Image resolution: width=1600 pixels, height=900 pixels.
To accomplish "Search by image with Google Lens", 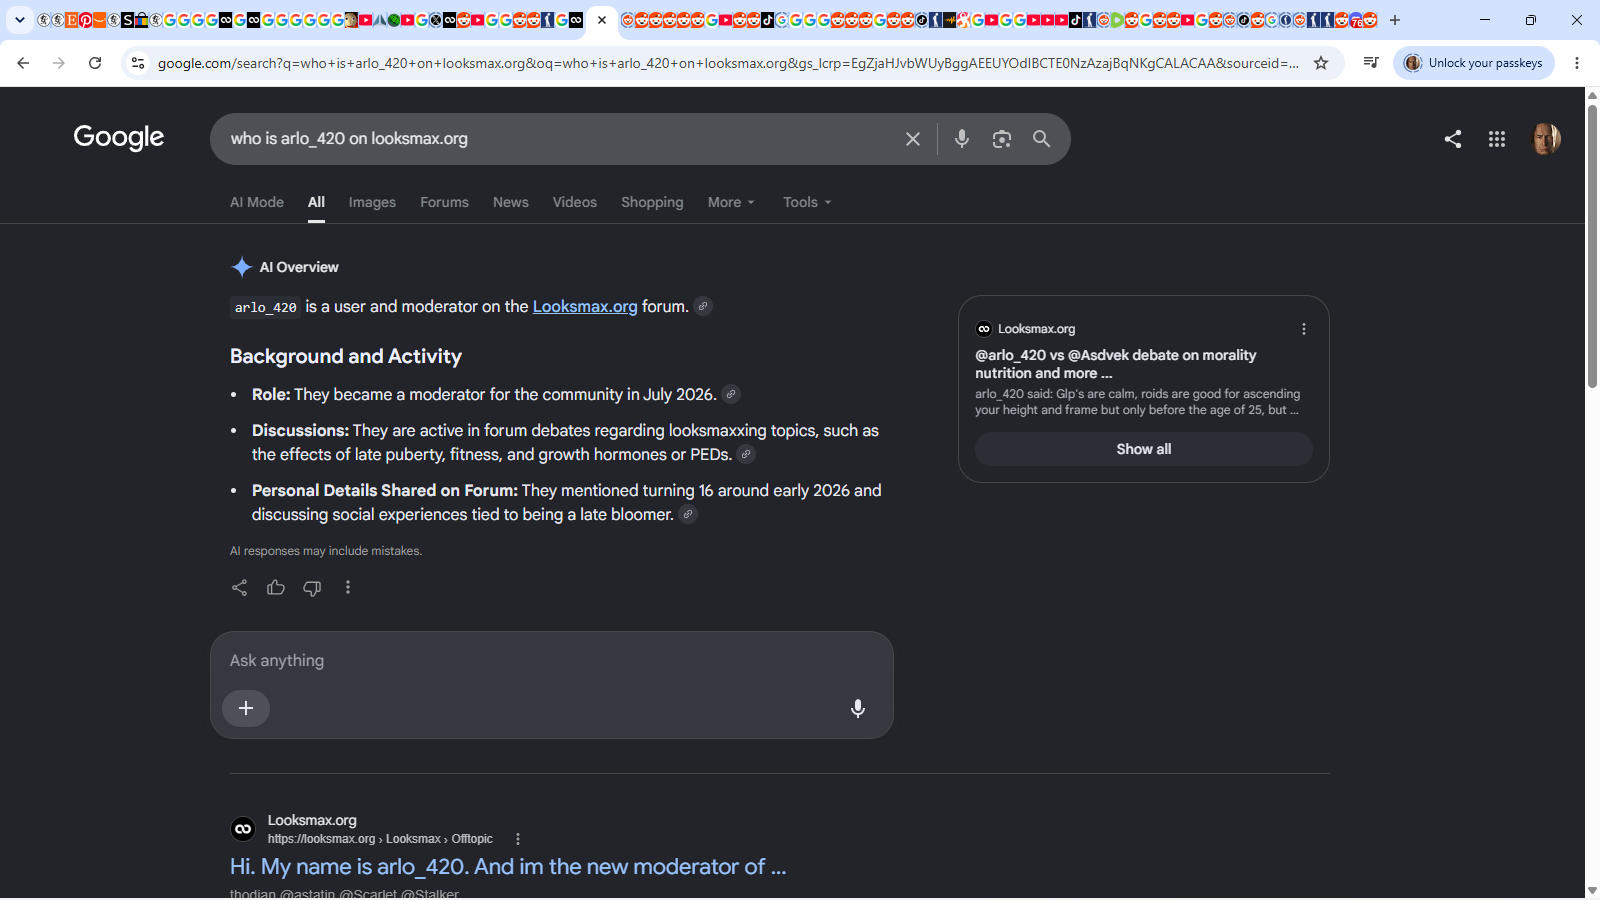I will (x=1002, y=139).
